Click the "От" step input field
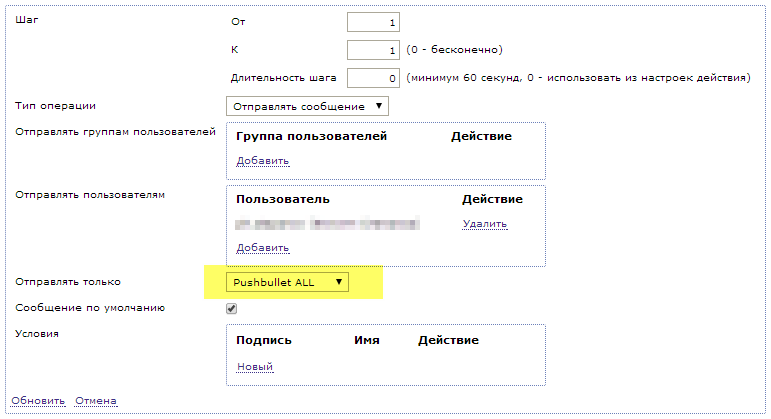 coord(373,21)
